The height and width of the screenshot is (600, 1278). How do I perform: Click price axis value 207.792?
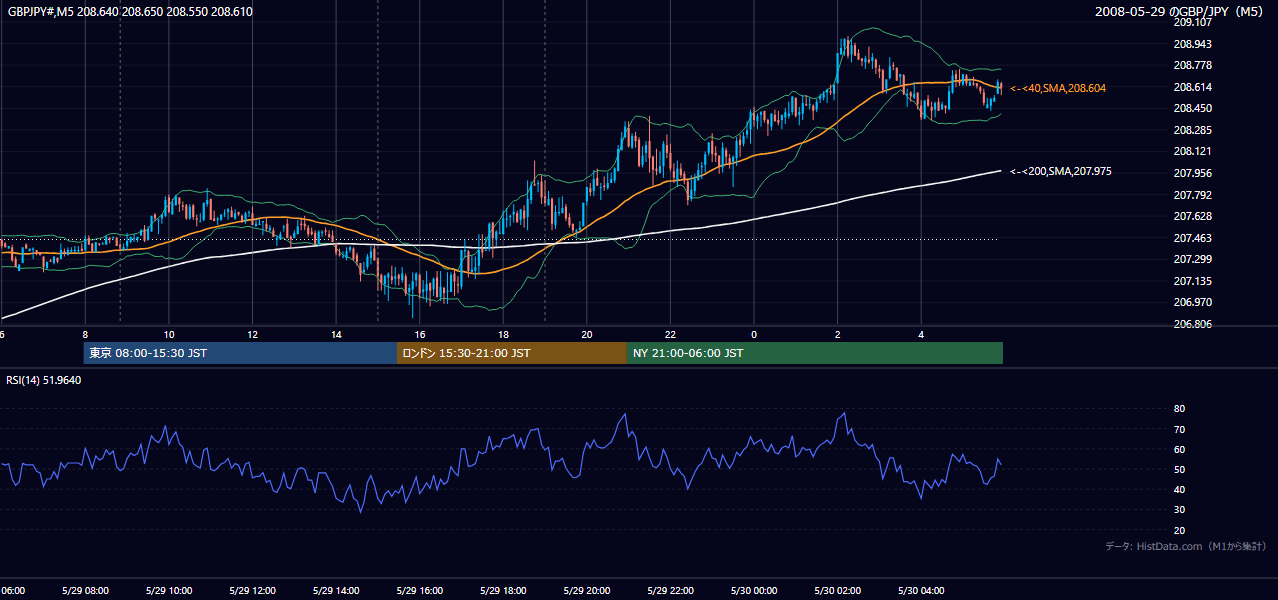tap(1192, 194)
